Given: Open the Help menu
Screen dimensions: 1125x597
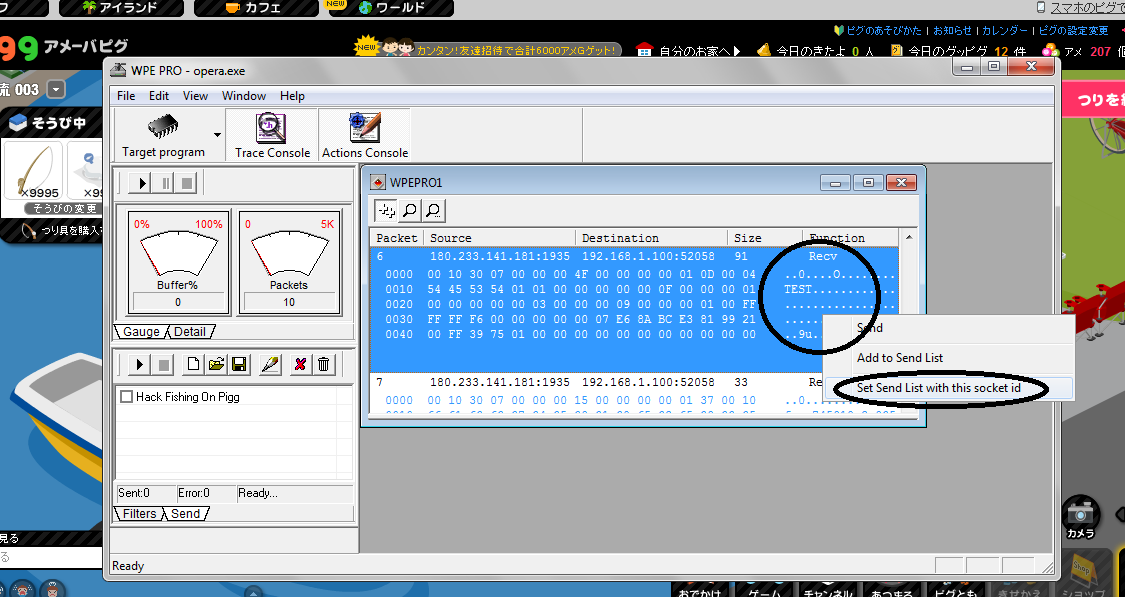Looking at the screenshot, I should pyautogui.click(x=292, y=95).
